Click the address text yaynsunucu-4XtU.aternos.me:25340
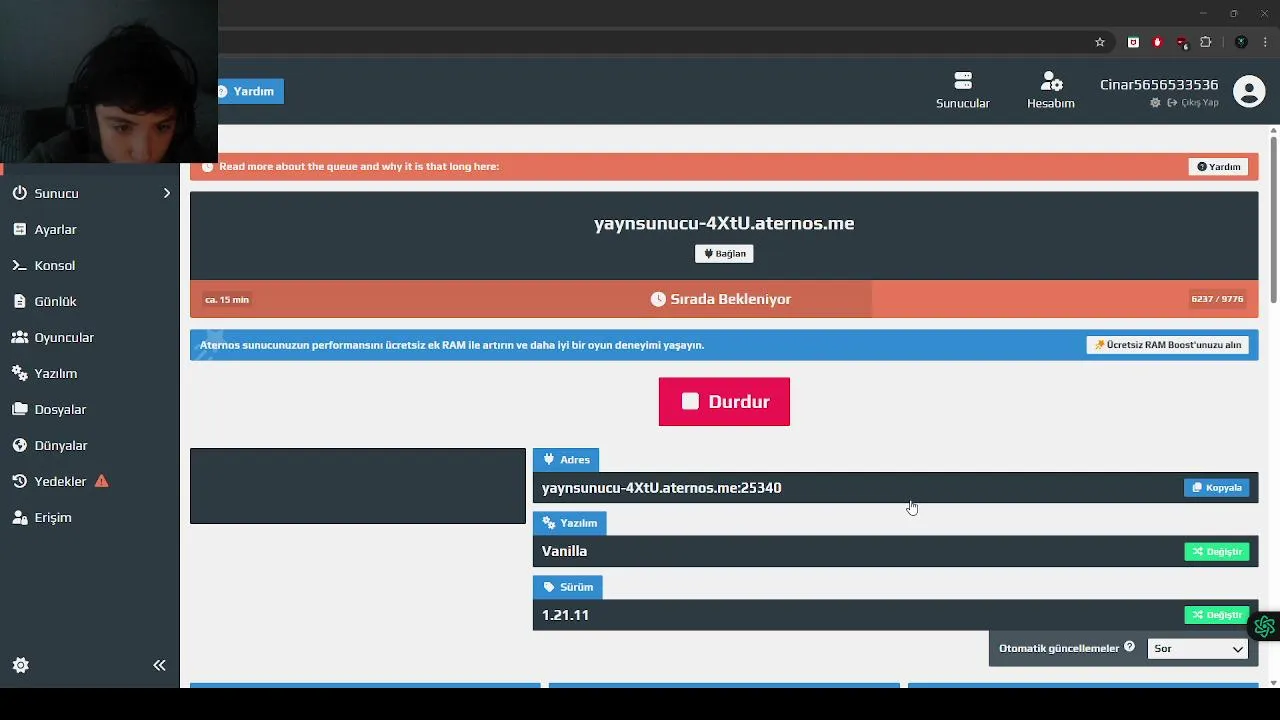 click(662, 488)
